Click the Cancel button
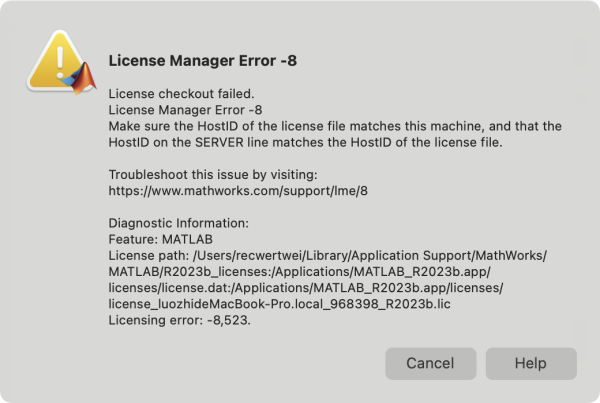Screen dimensions: 600x403 point(430,363)
